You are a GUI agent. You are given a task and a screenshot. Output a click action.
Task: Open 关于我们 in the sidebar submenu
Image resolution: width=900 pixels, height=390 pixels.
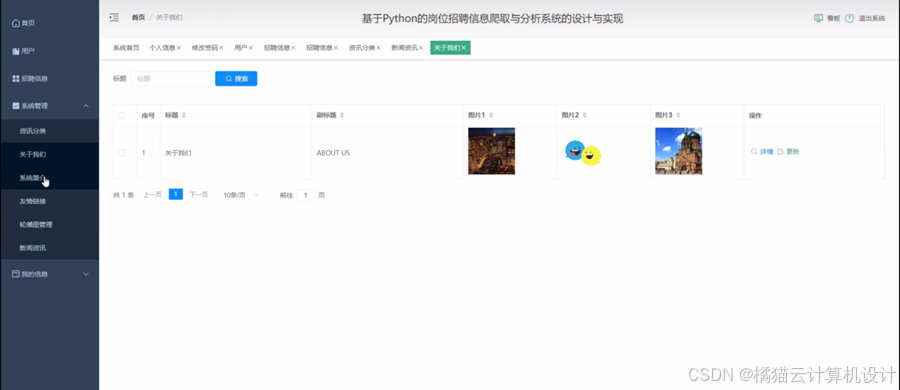click(x=33, y=155)
